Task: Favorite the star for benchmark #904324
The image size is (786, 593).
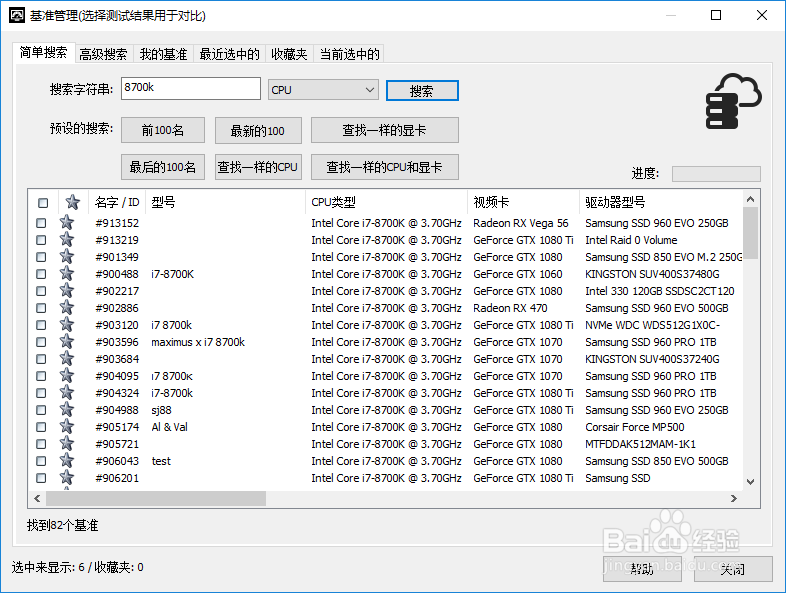Action: pyautogui.click(x=67, y=393)
